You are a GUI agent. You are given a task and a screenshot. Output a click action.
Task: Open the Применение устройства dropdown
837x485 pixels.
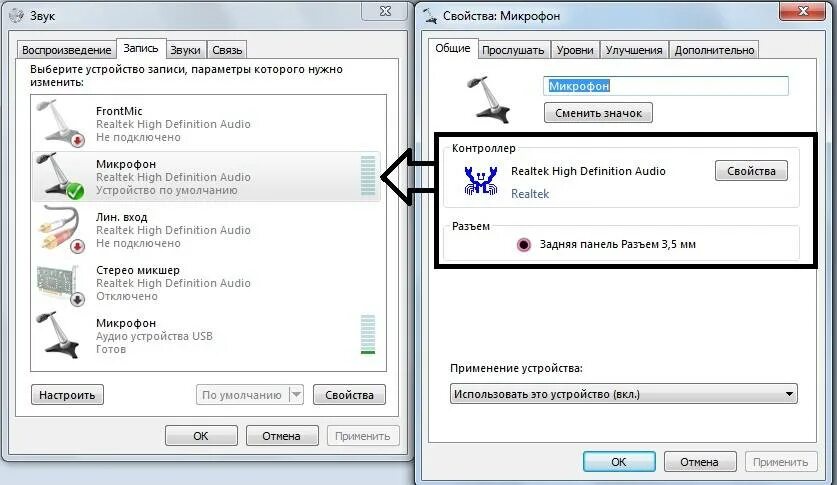coord(623,394)
